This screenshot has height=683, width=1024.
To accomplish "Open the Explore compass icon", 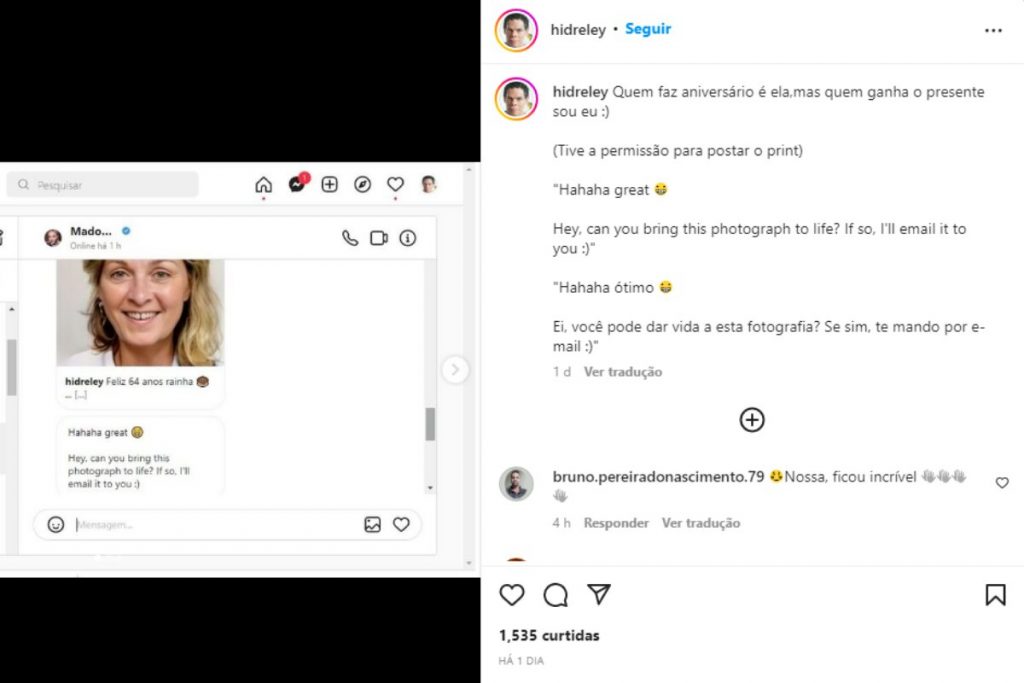I will [362, 184].
